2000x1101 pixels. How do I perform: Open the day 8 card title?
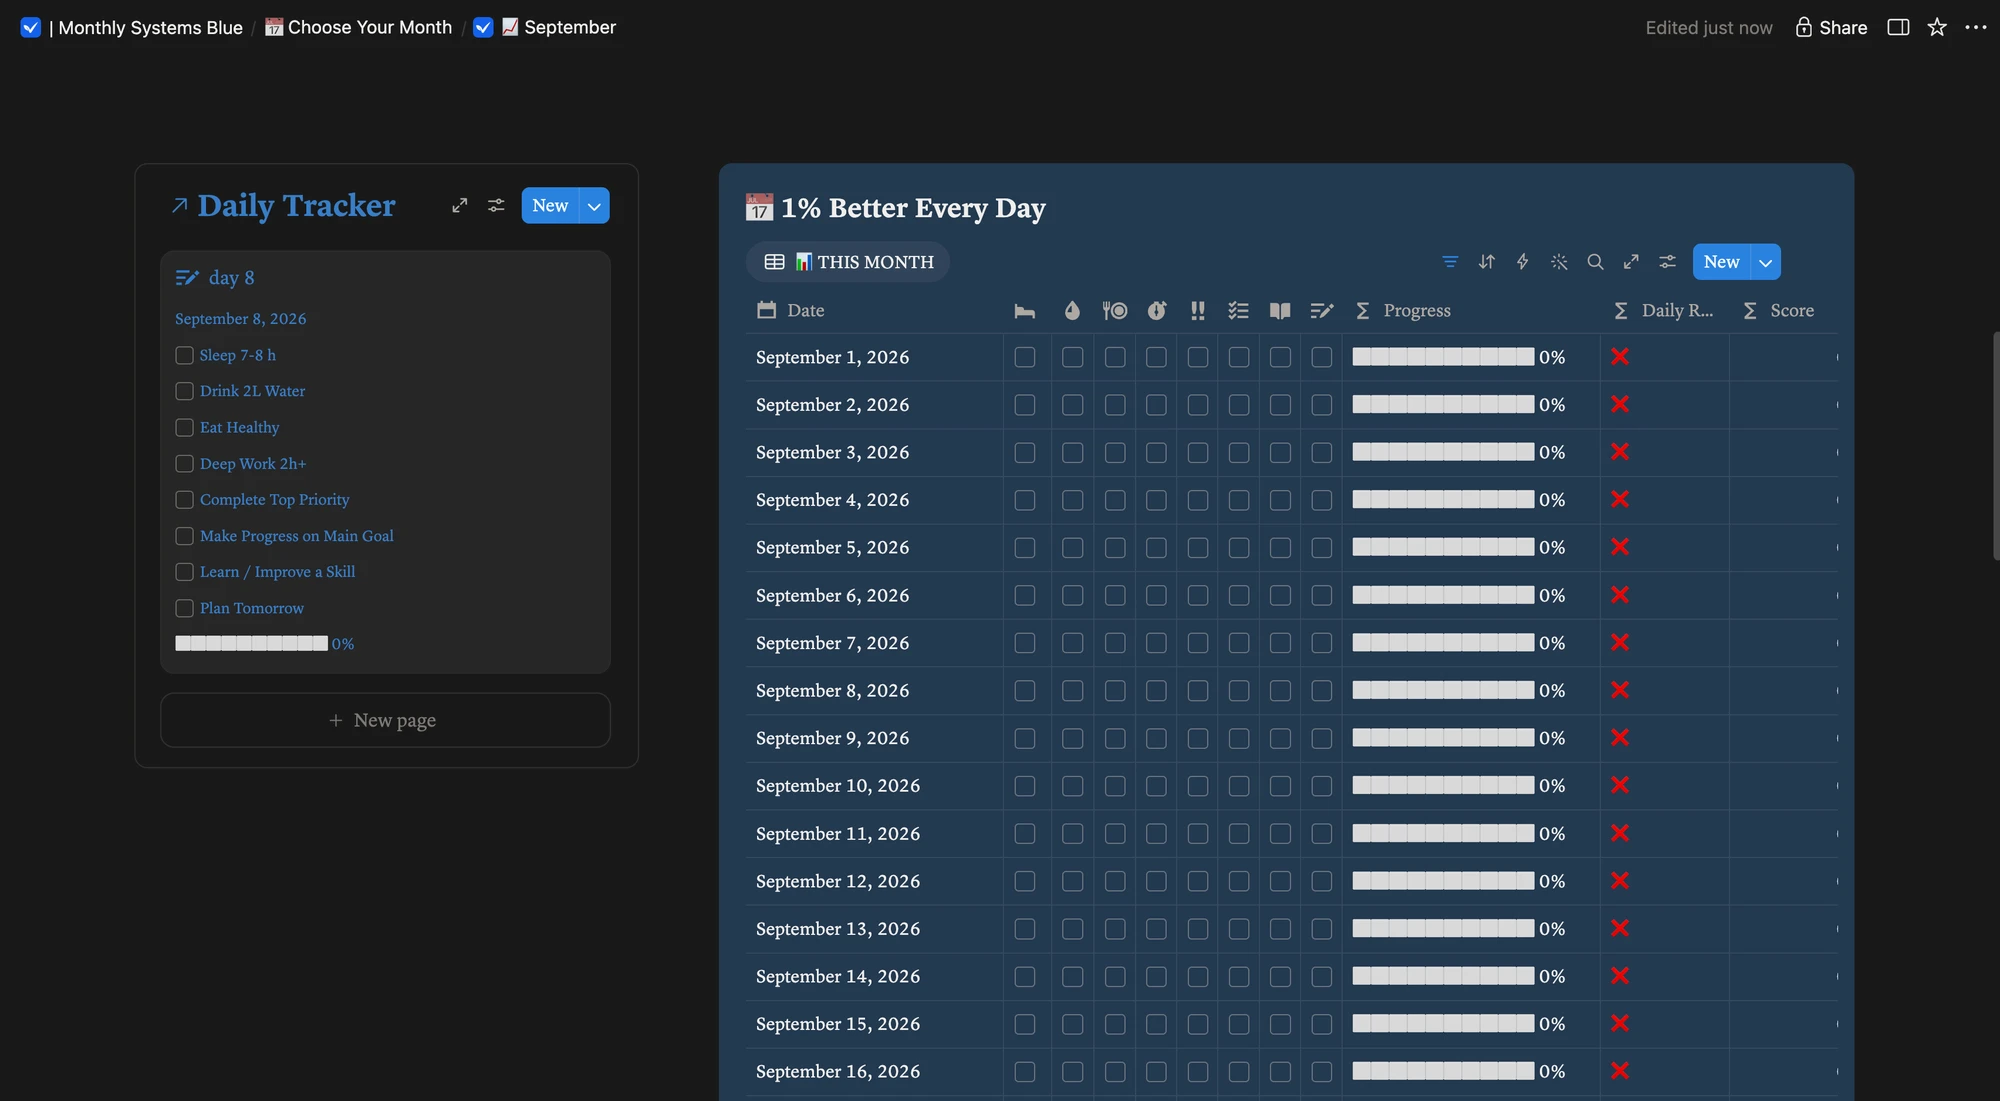click(x=231, y=278)
